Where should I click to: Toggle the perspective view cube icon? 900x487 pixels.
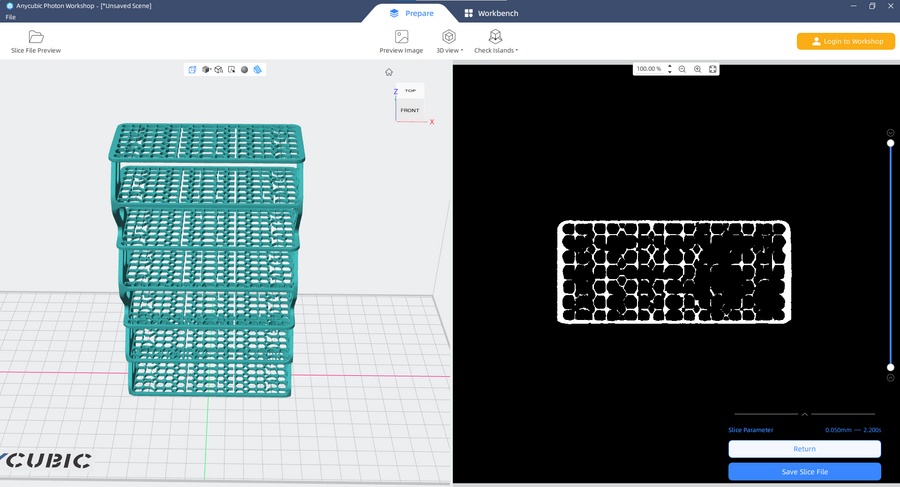pos(192,70)
